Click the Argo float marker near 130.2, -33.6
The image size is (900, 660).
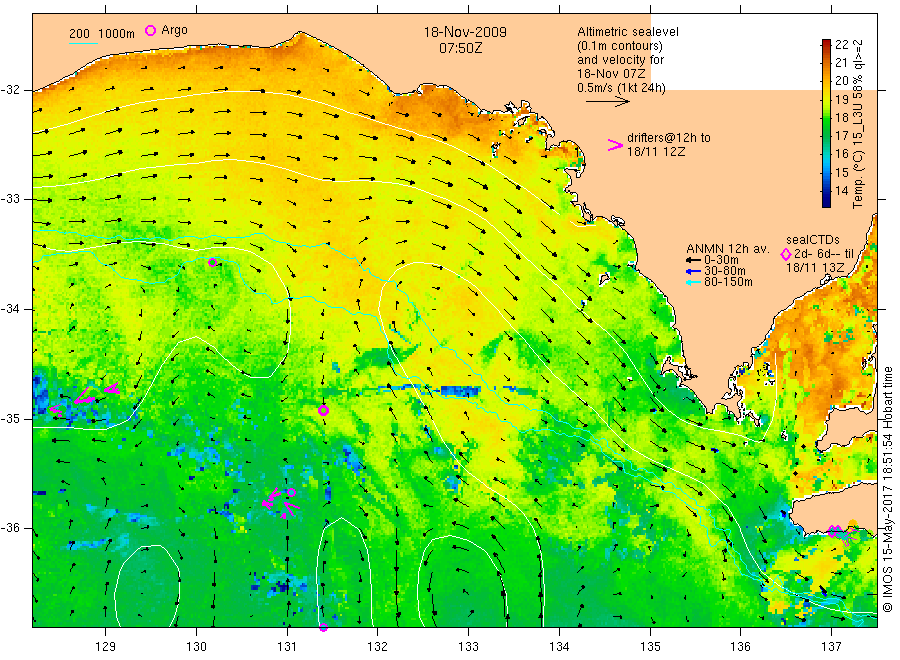coord(212,262)
